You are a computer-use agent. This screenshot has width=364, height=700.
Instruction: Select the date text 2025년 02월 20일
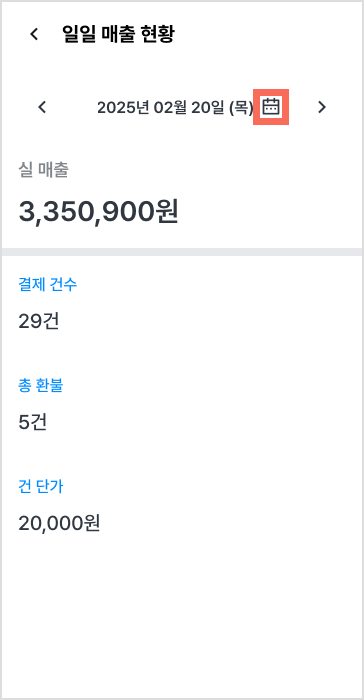161,108
